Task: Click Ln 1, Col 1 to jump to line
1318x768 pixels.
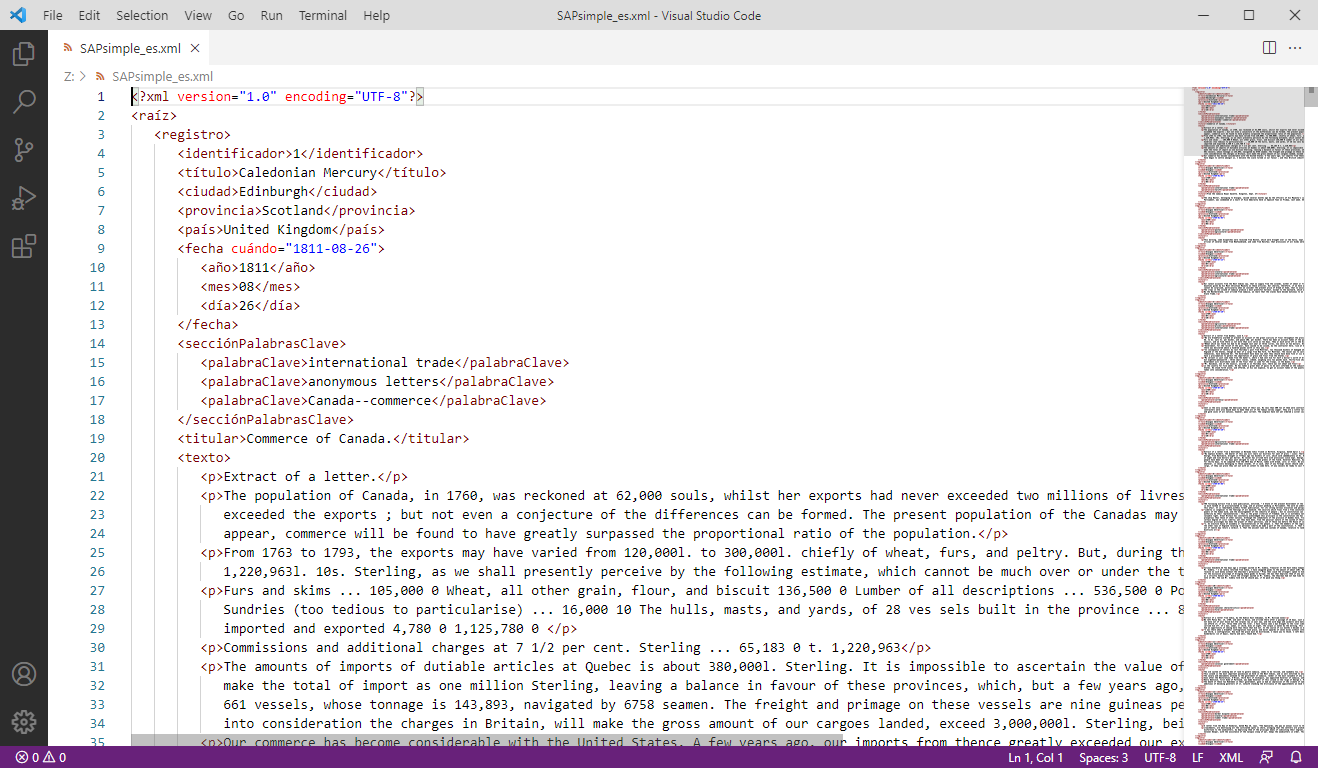Action: (x=1035, y=757)
